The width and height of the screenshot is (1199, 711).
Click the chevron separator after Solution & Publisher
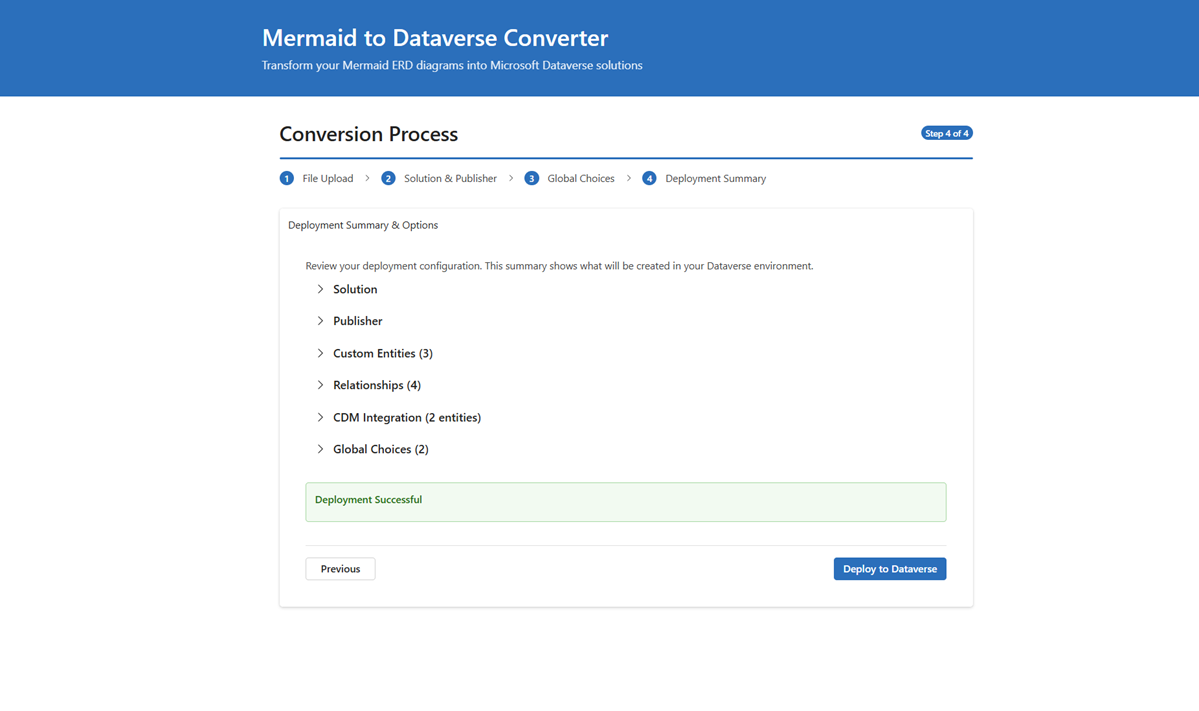(512, 177)
